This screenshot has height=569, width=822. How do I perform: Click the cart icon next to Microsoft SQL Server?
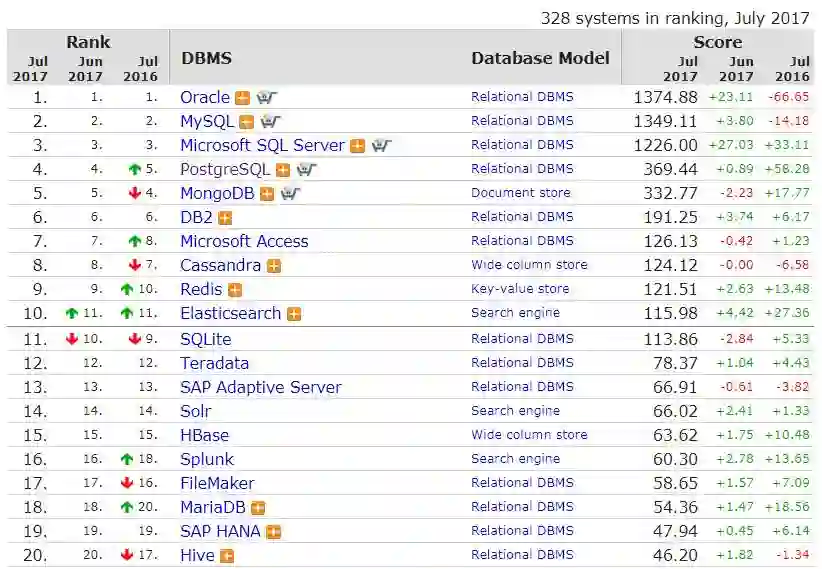pos(381,146)
